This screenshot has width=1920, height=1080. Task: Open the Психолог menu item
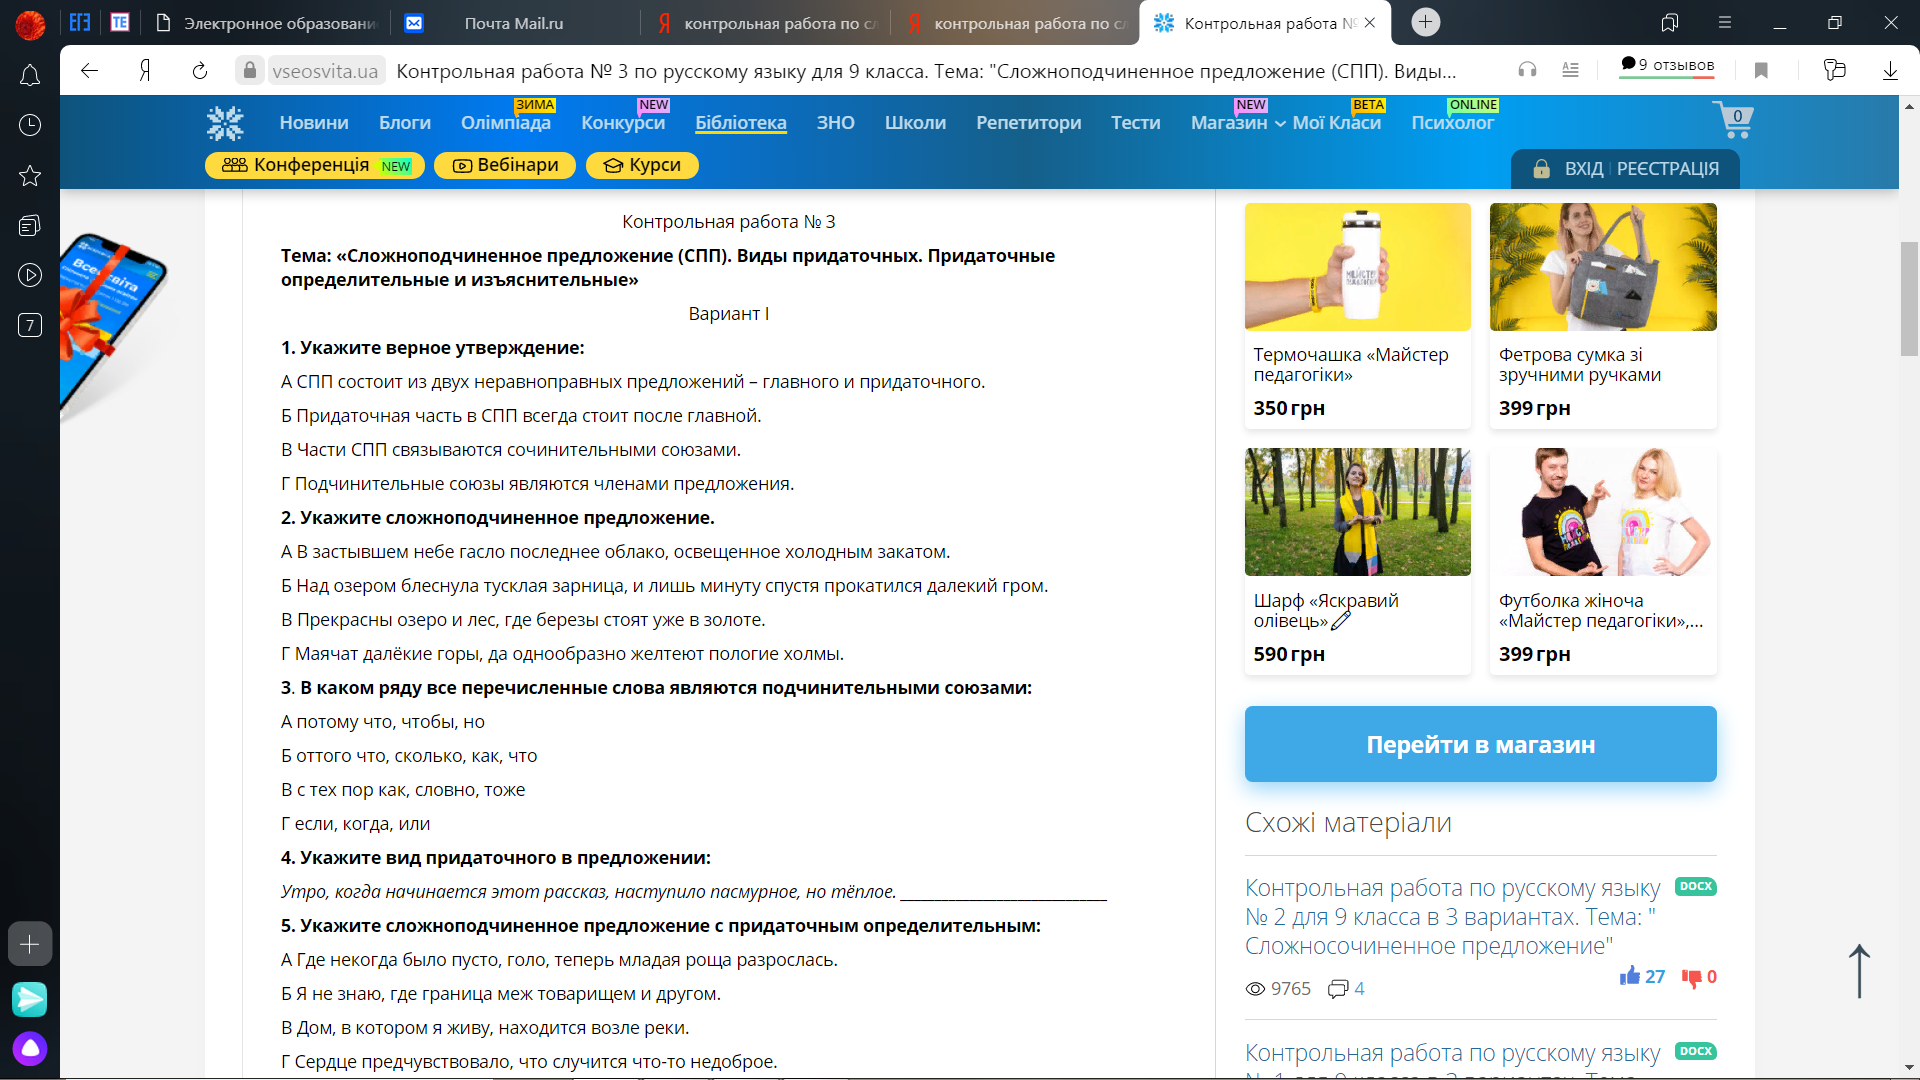point(1452,123)
